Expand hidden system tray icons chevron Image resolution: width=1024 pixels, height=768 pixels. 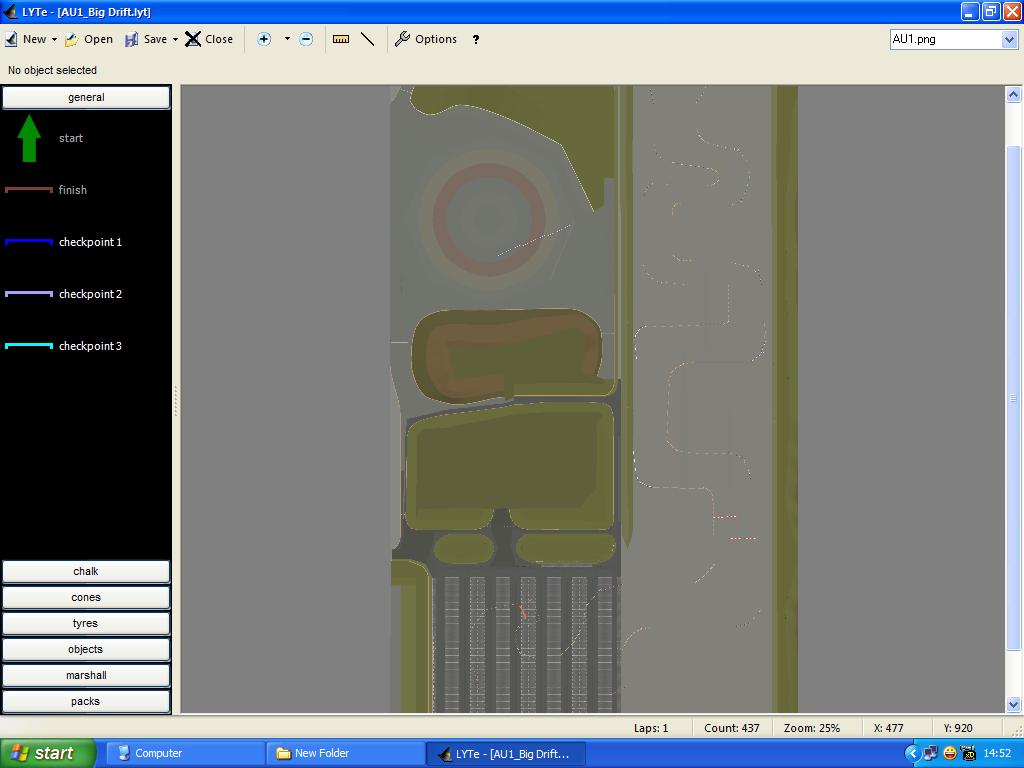click(x=912, y=753)
